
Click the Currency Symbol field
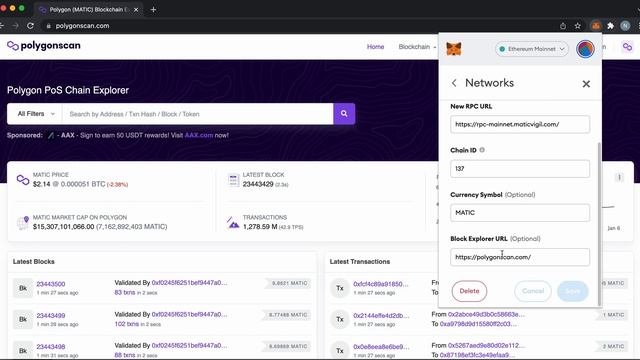pos(520,213)
